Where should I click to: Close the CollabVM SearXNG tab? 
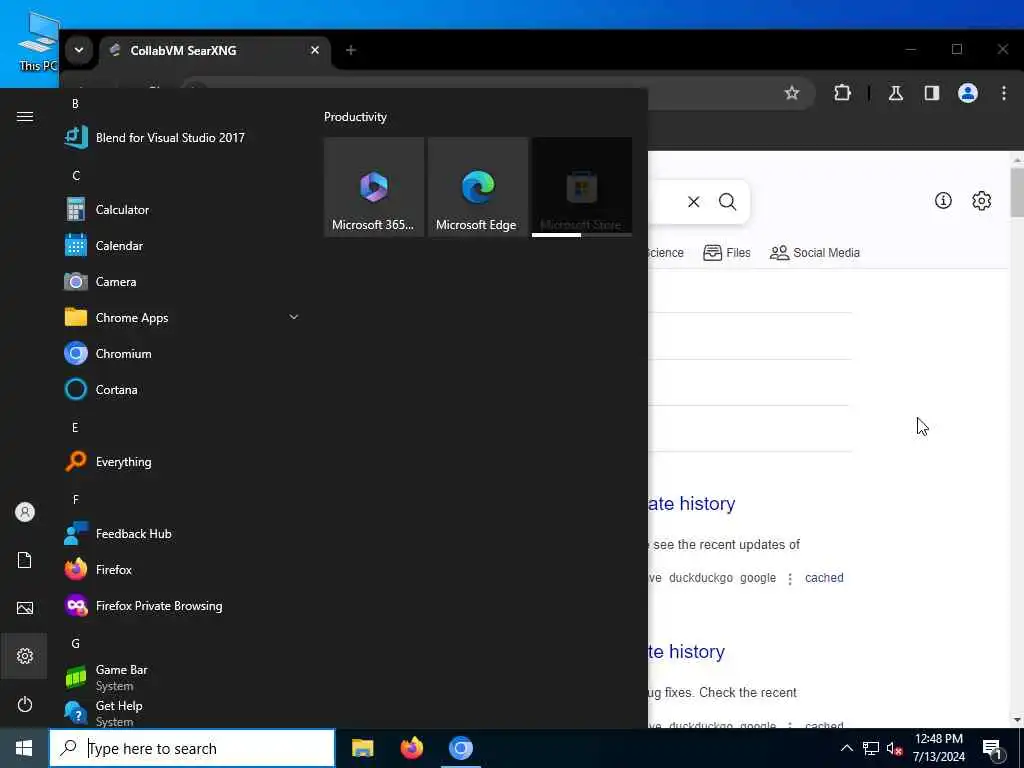click(315, 50)
